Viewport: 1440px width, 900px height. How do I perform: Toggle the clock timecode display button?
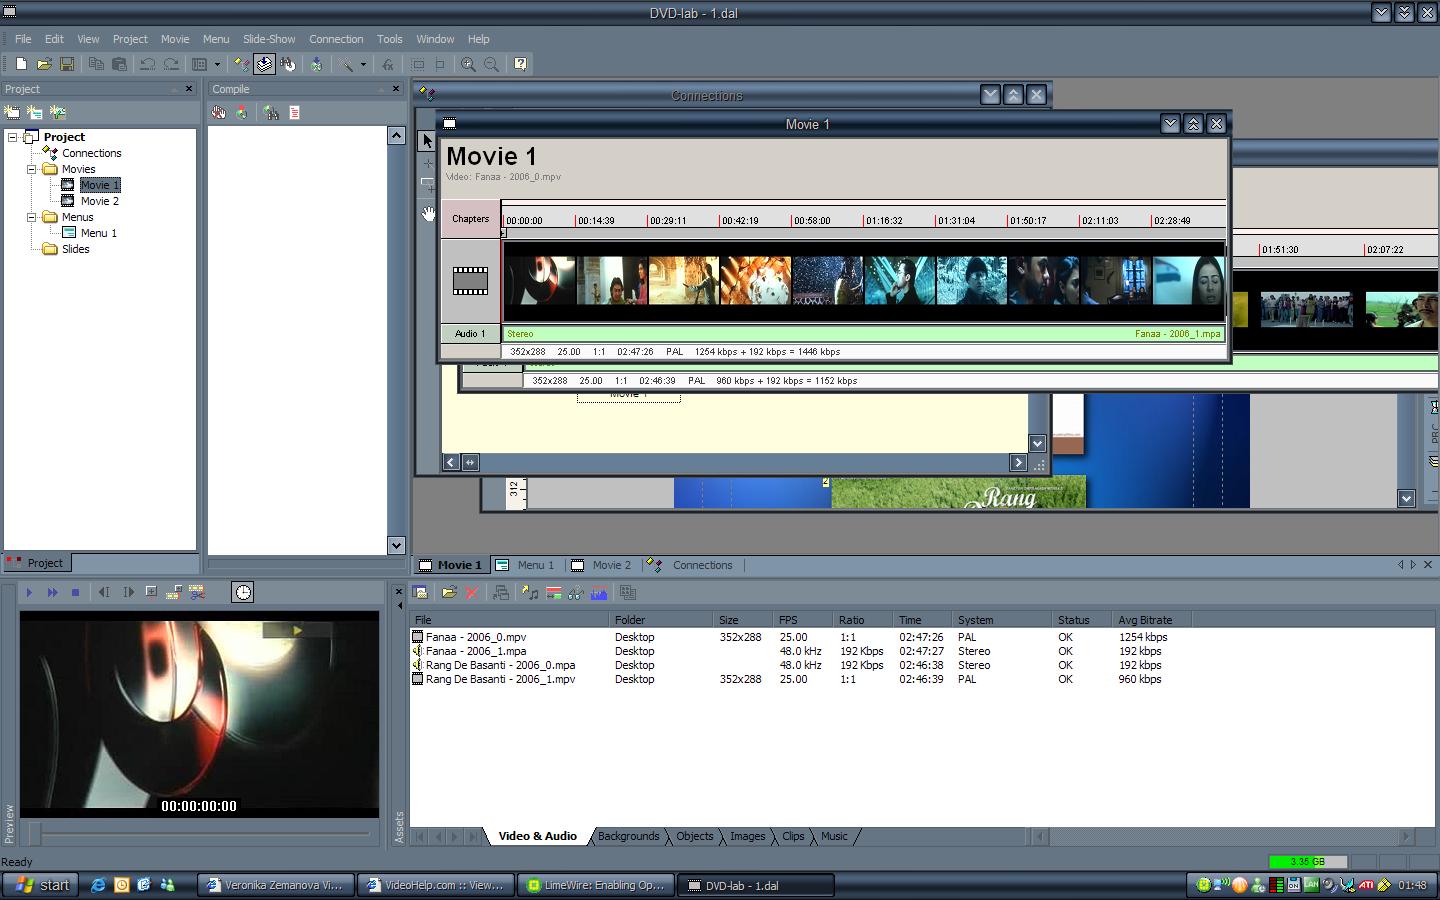point(243,592)
